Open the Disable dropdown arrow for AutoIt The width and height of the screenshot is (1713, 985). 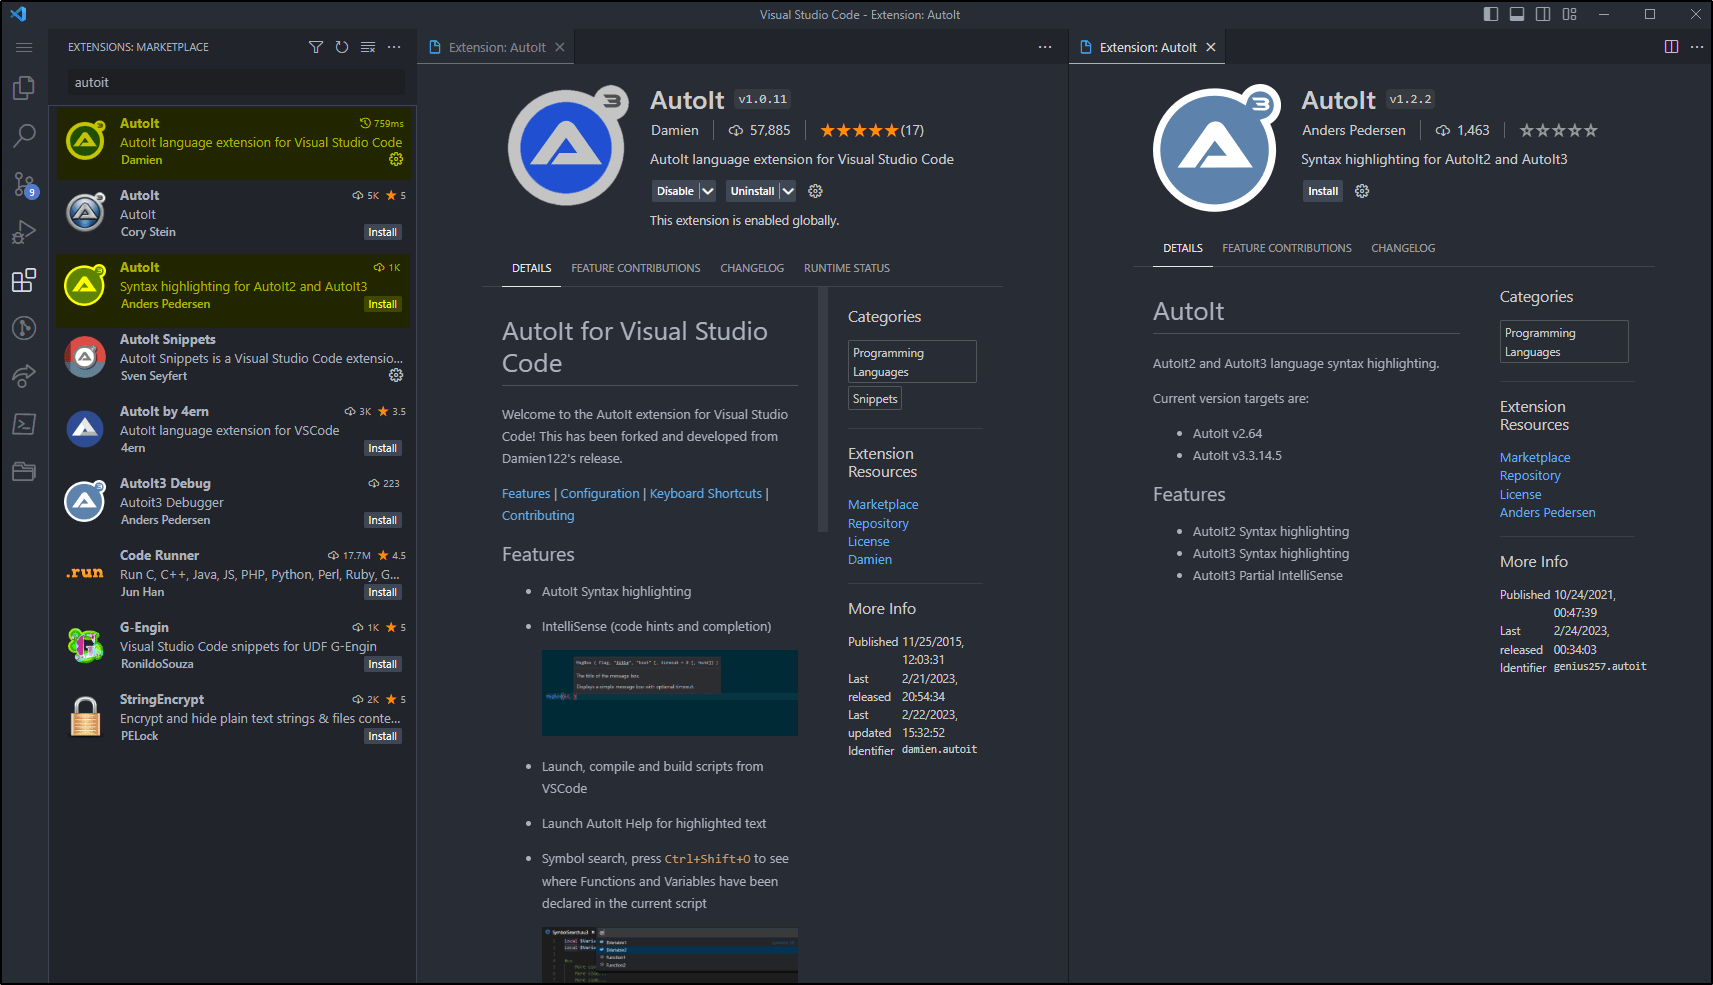pyautogui.click(x=706, y=190)
